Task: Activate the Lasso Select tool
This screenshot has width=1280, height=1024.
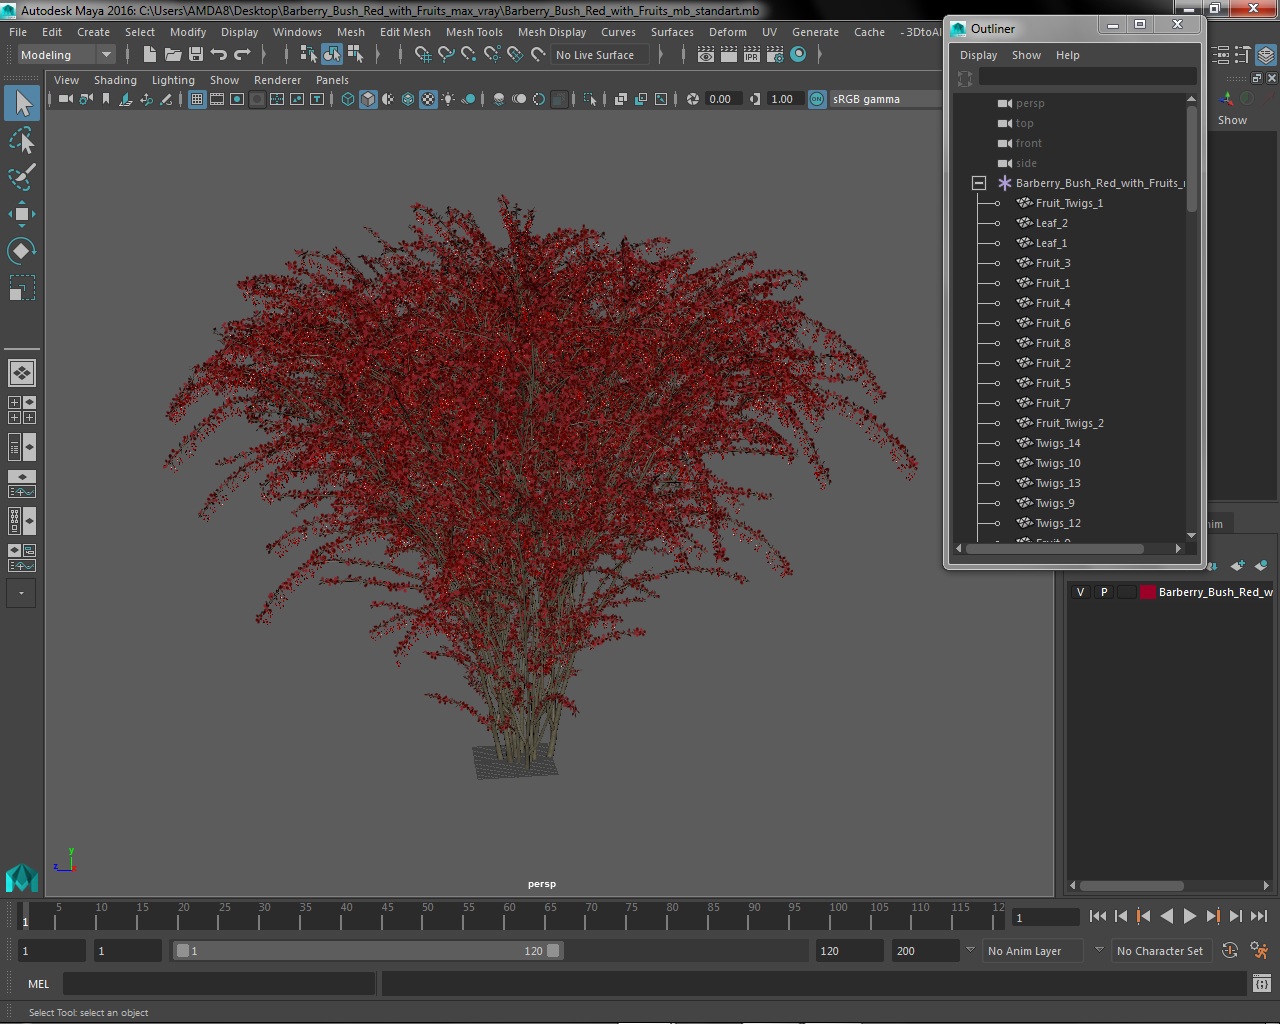Action: (22, 140)
